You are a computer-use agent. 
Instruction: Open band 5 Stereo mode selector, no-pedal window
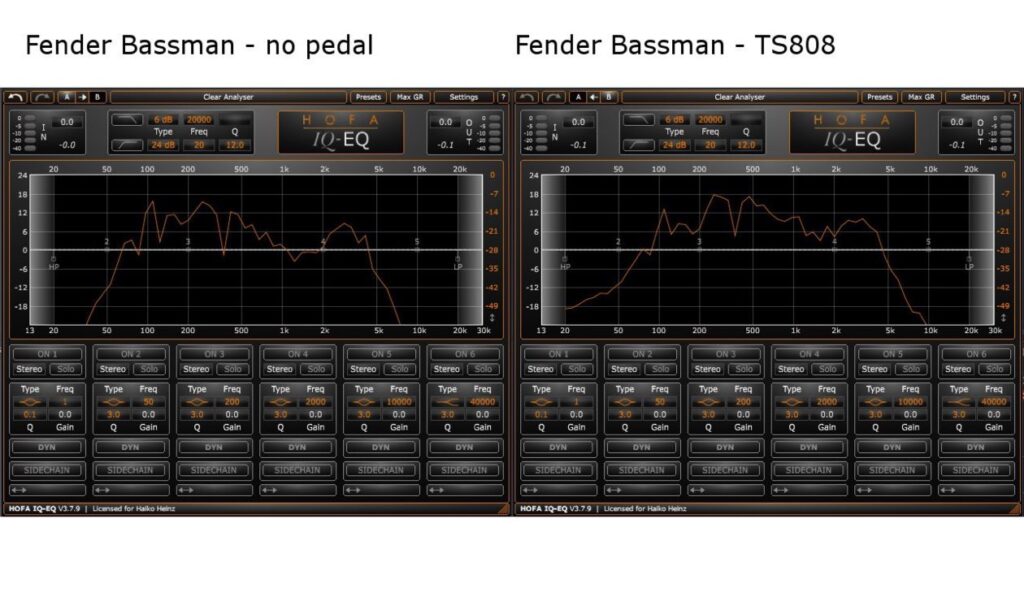363,370
